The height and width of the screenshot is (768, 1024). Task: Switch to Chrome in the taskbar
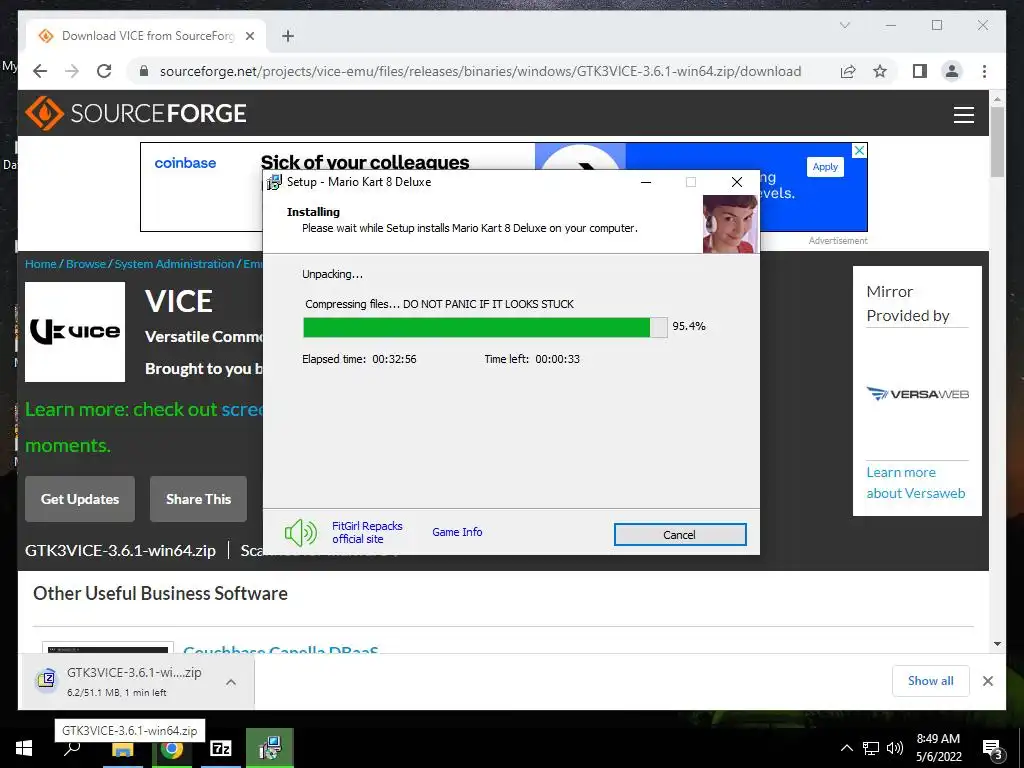[172, 748]
